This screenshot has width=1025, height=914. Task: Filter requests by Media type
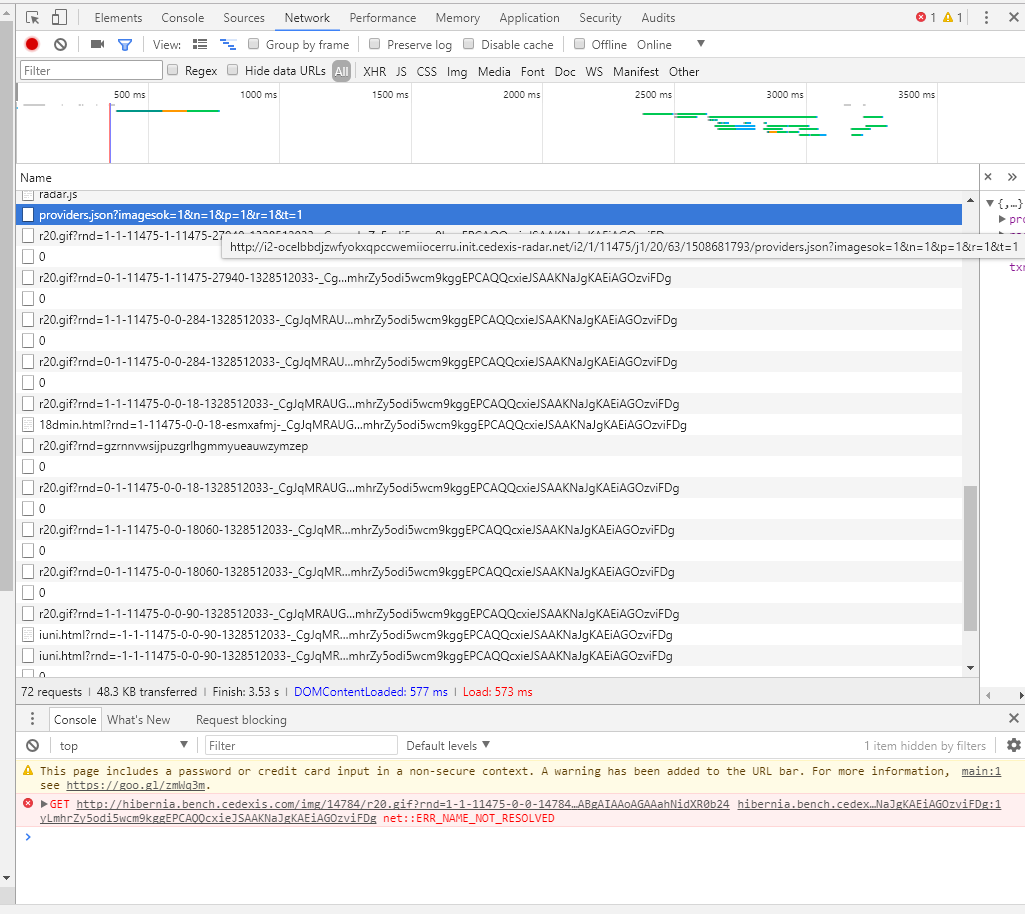(x=494, y=71)
